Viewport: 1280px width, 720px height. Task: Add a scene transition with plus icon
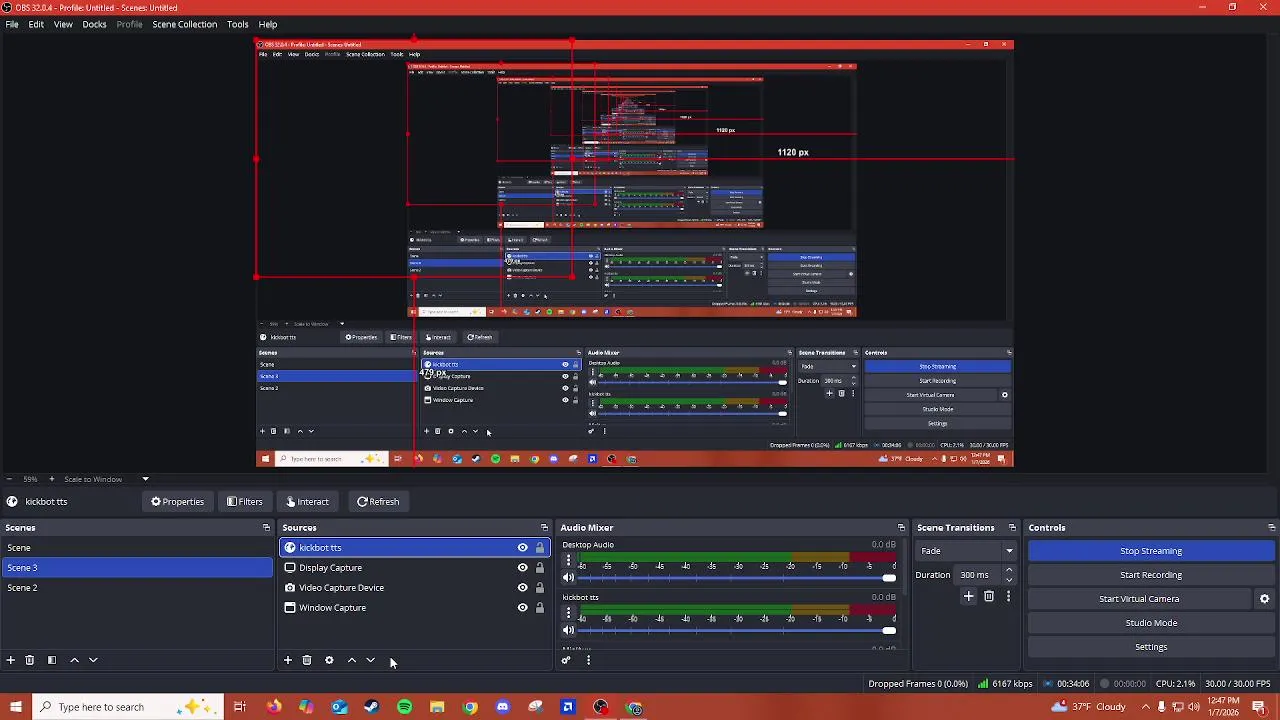[x=968, y=597]
